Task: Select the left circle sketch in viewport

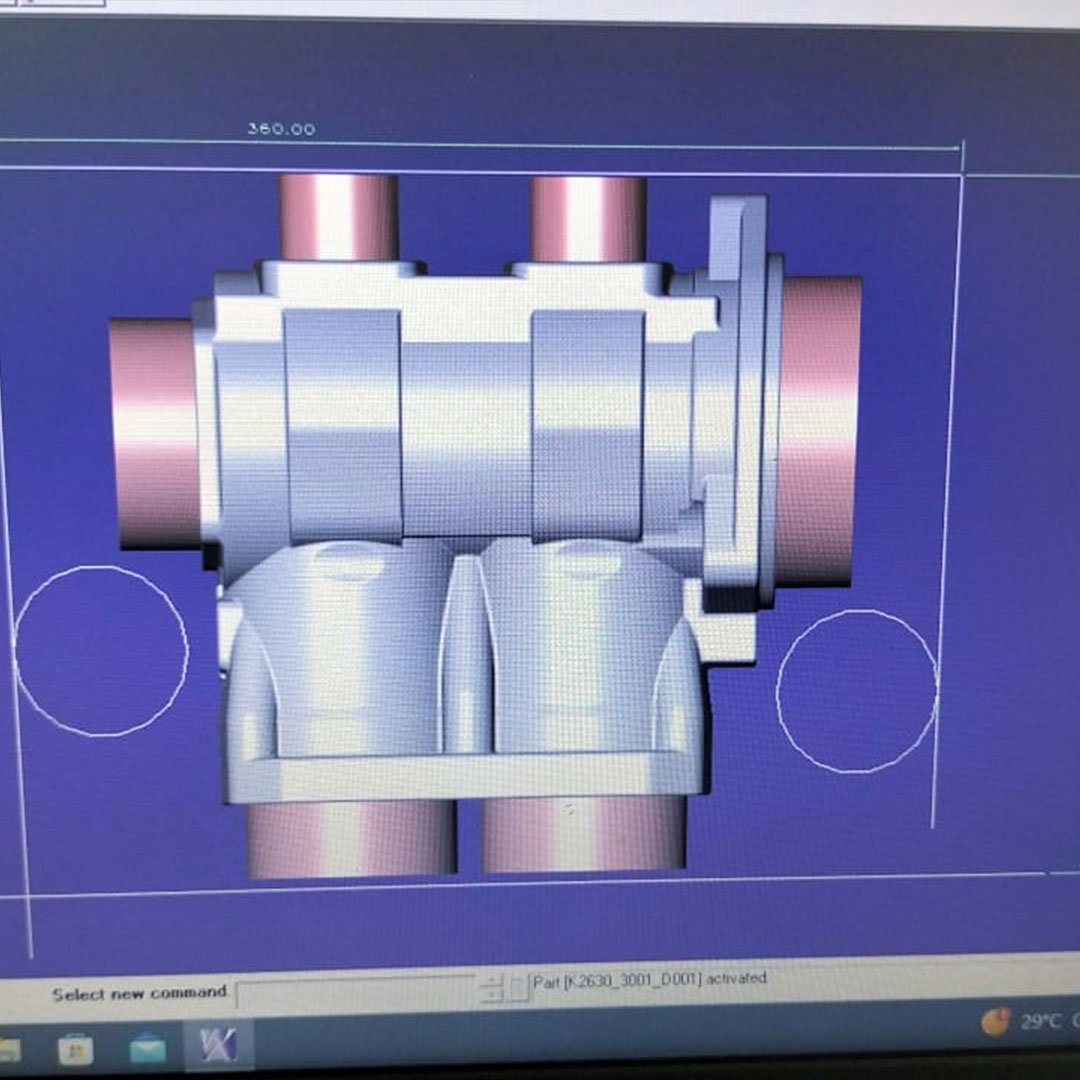Action: (x=101, y=652)
